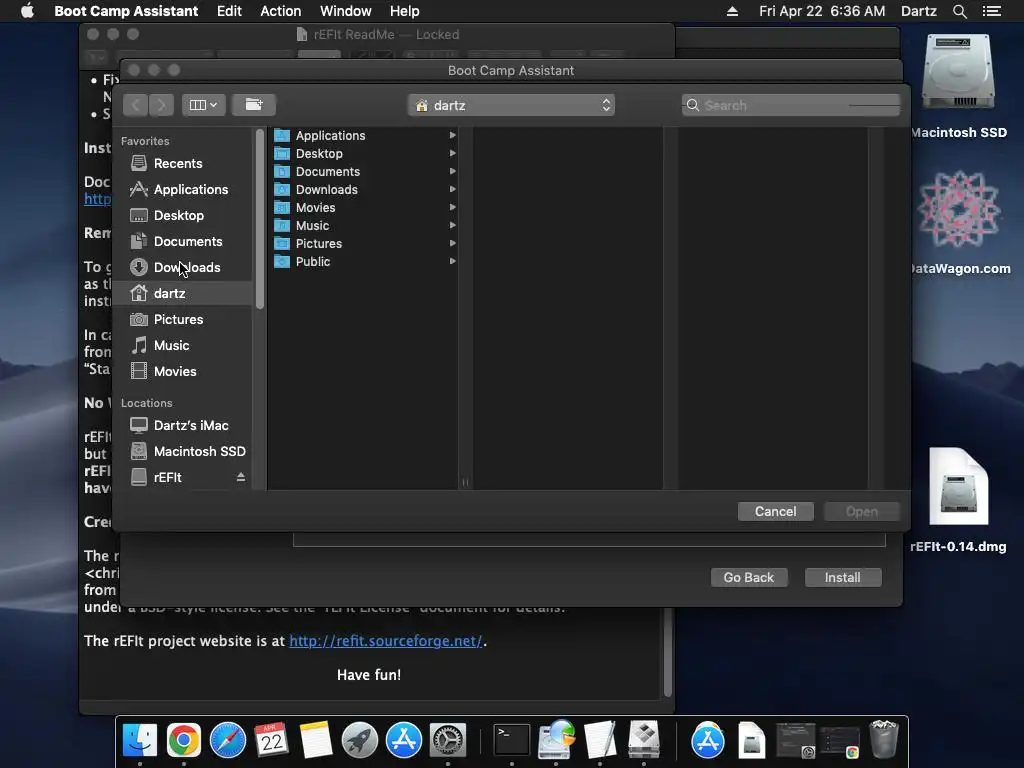Viewport: 1024px width, 768px height.
Task: Open the Boot Camp Assistant menu
Action: 126,11
